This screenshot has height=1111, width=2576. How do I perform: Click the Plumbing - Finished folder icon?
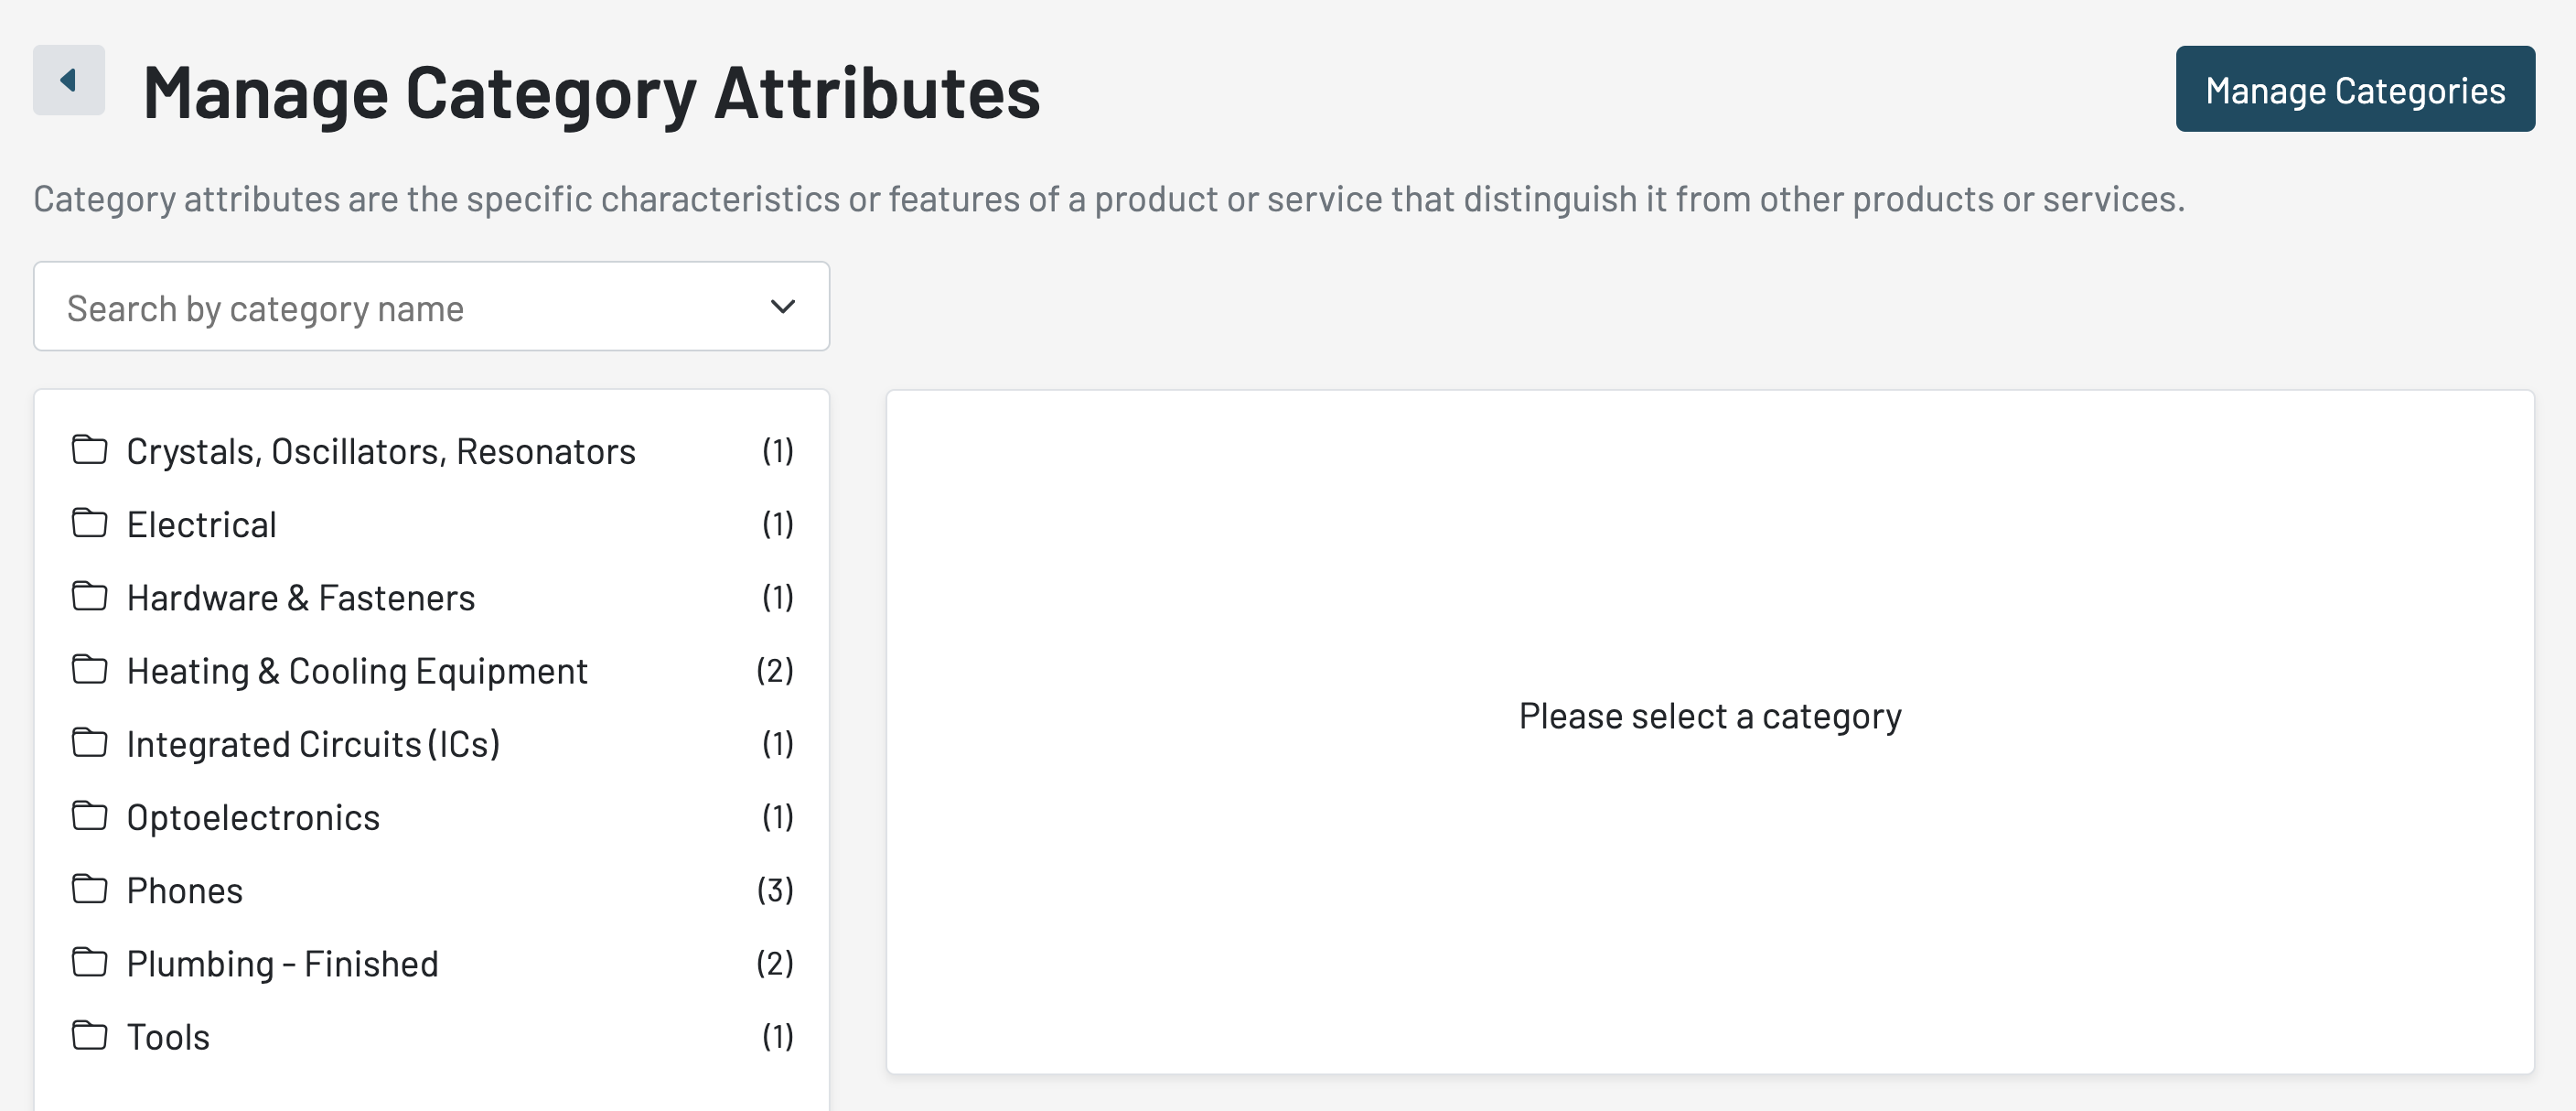tap(90, 963)
